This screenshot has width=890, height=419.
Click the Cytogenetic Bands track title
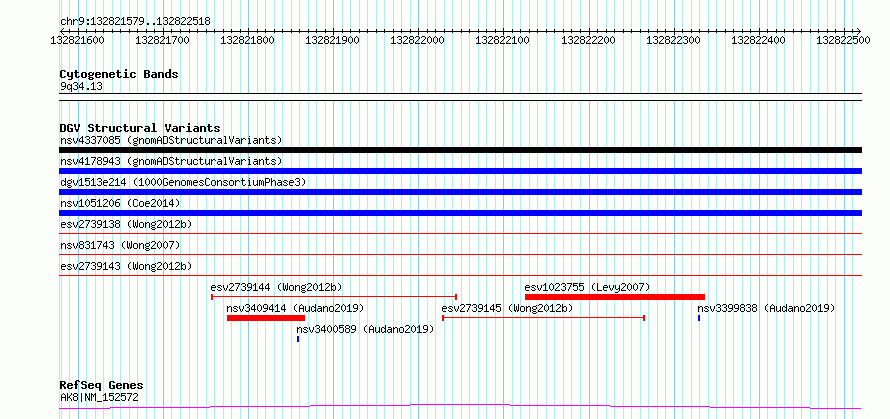(119, 74)
